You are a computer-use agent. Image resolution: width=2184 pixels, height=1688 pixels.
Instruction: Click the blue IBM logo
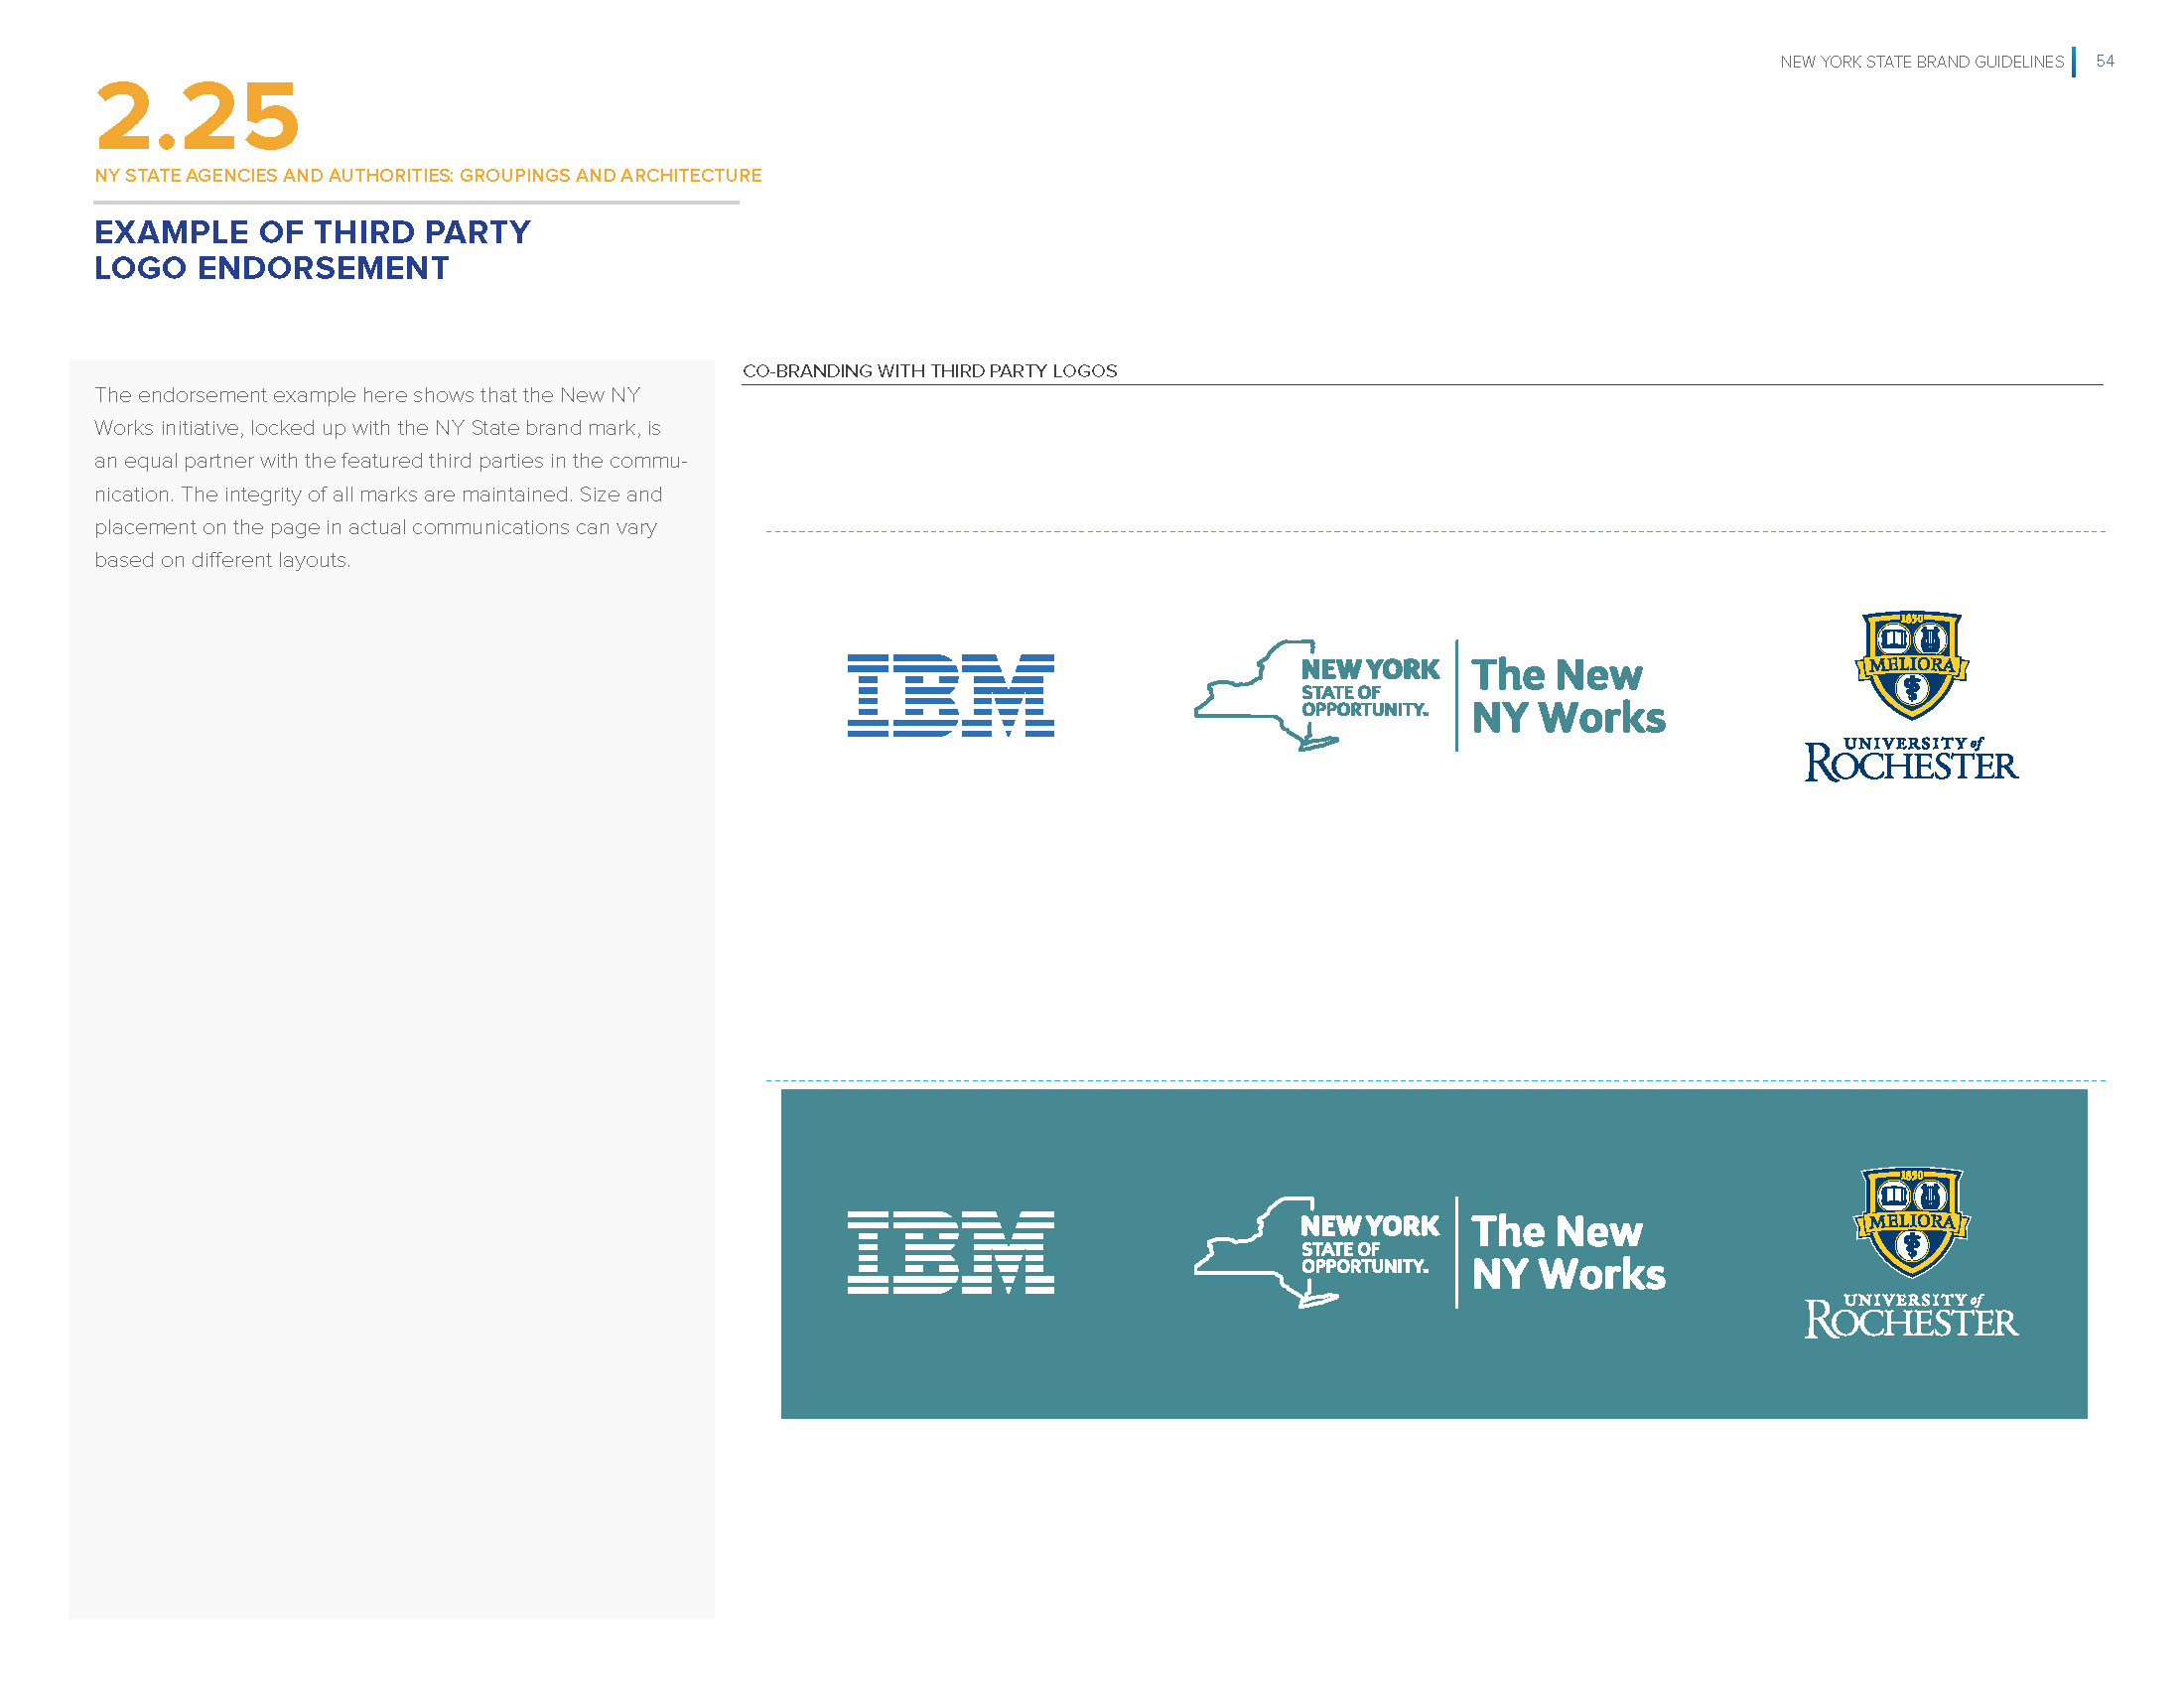pyautogui.click(x=950, y=695)
